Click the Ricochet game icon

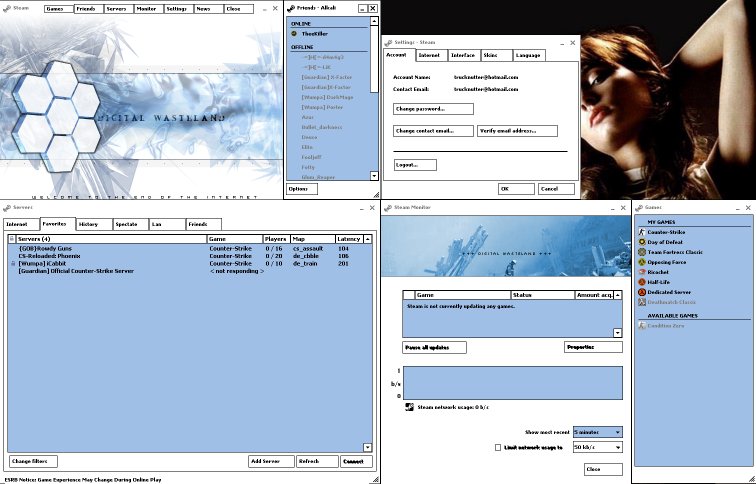[642, 272]
